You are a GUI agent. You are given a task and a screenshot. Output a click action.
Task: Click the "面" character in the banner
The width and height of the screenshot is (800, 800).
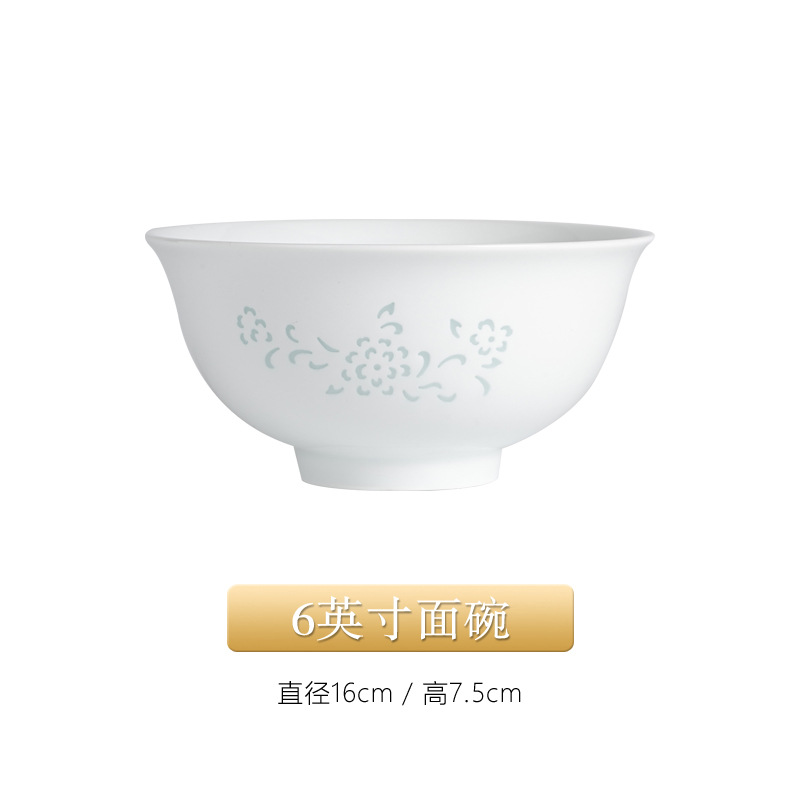439,619
